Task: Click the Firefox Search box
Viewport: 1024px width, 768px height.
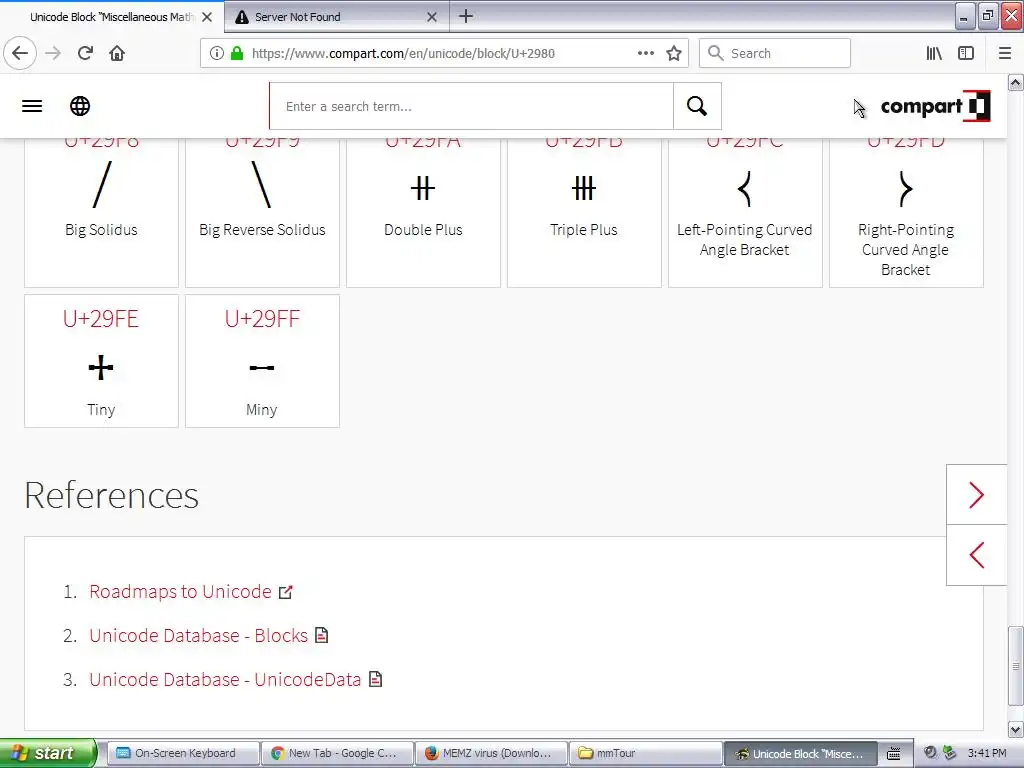Action: (775, 53)
